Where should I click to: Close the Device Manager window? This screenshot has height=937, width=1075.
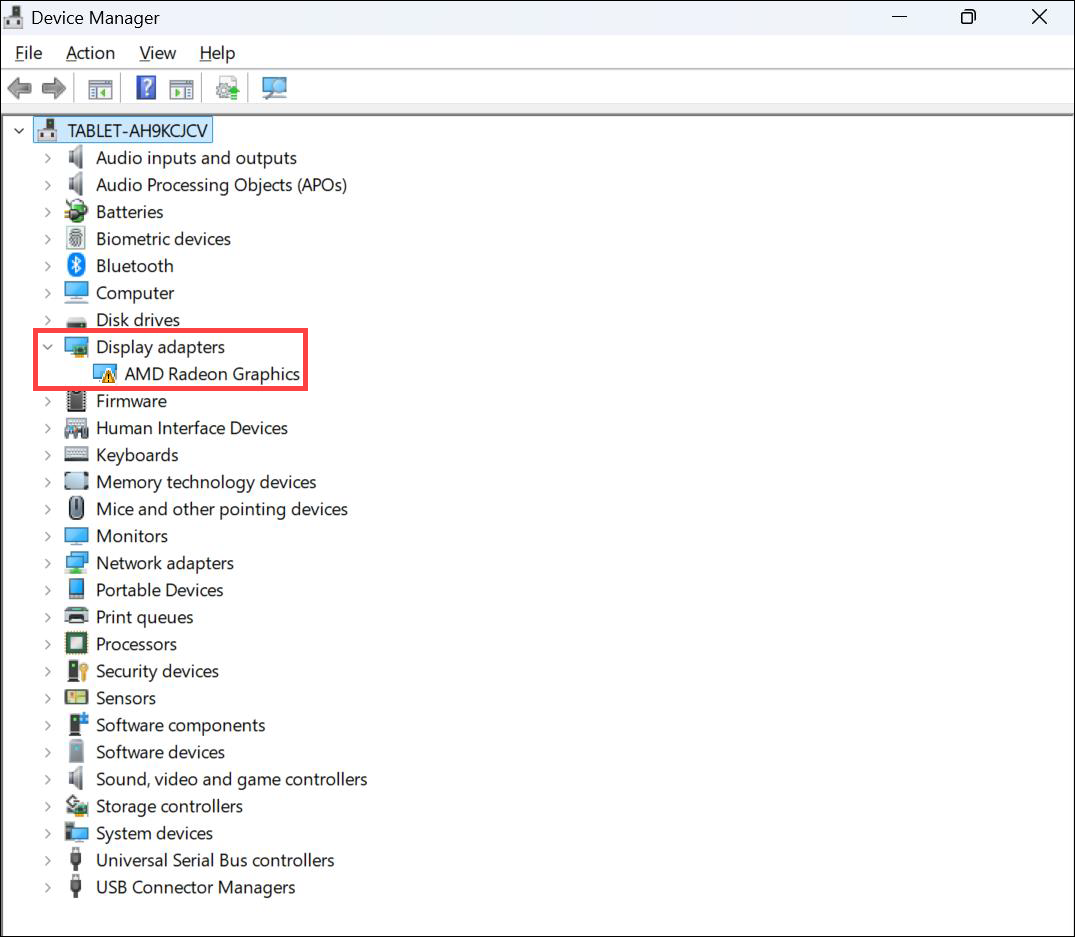pos(1039,17)
